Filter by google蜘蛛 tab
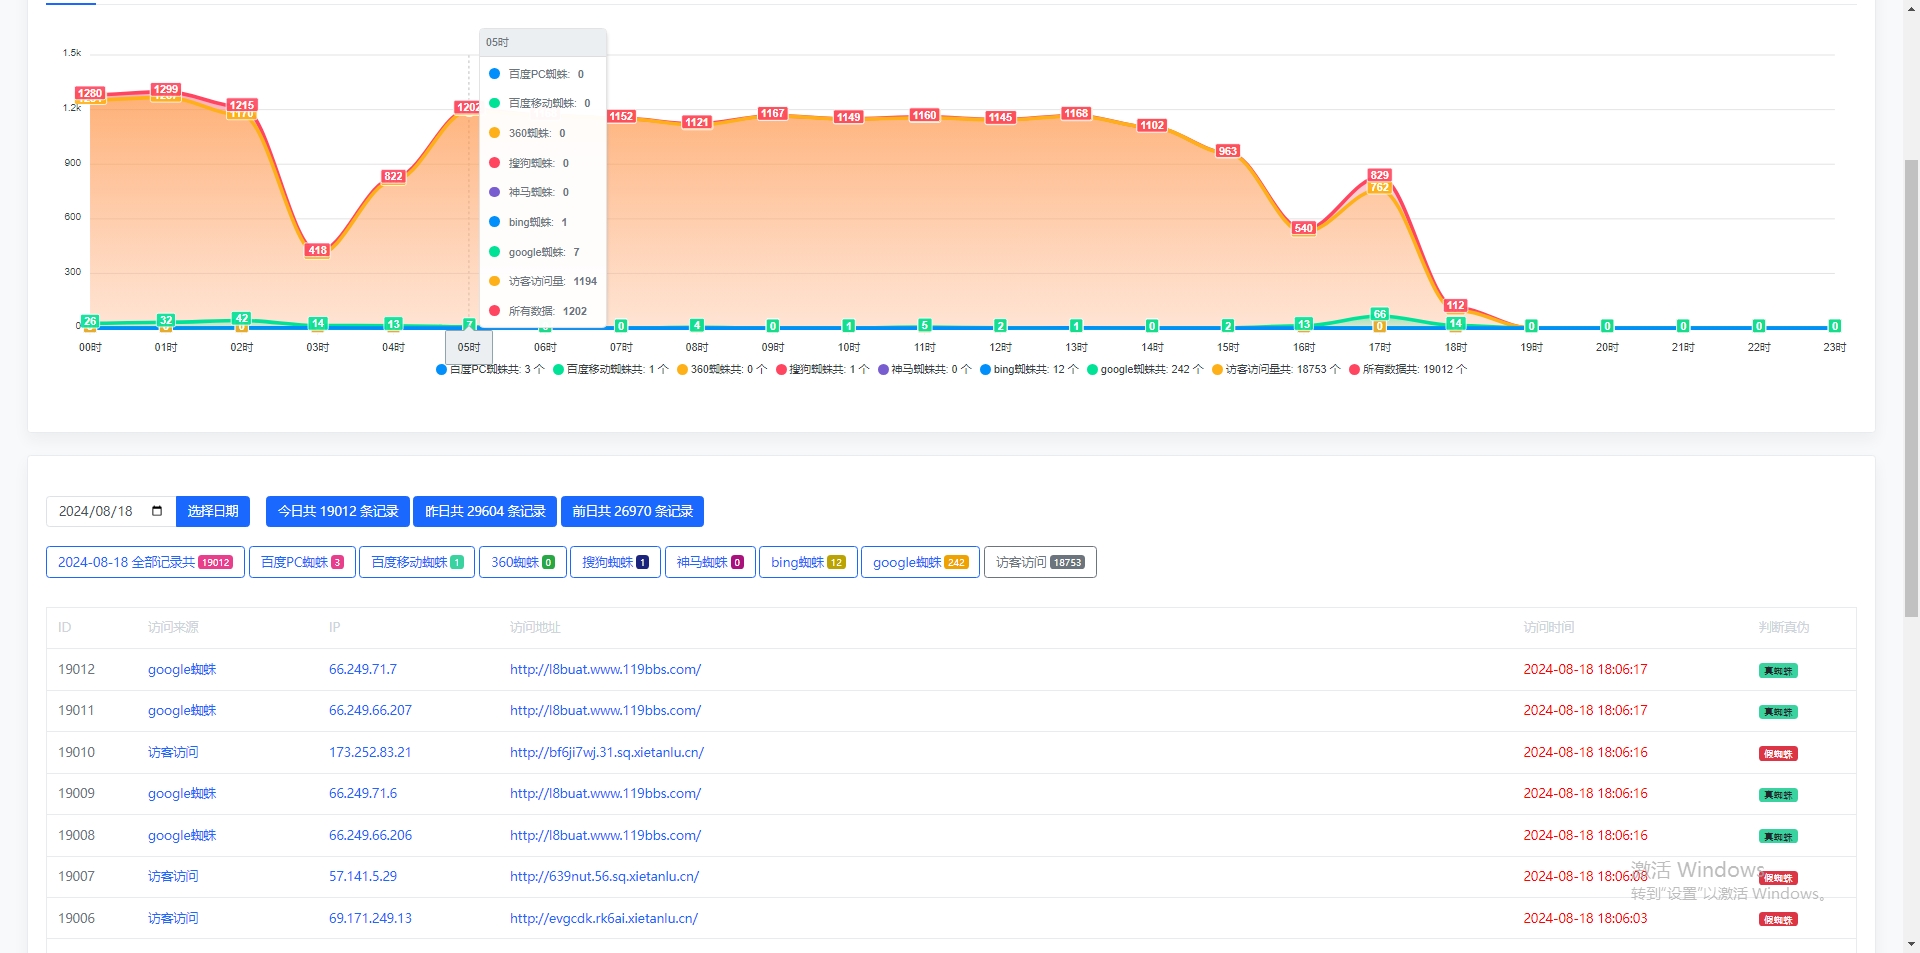Viewport: 1920px width, 953px height. [x=920, y=562]
